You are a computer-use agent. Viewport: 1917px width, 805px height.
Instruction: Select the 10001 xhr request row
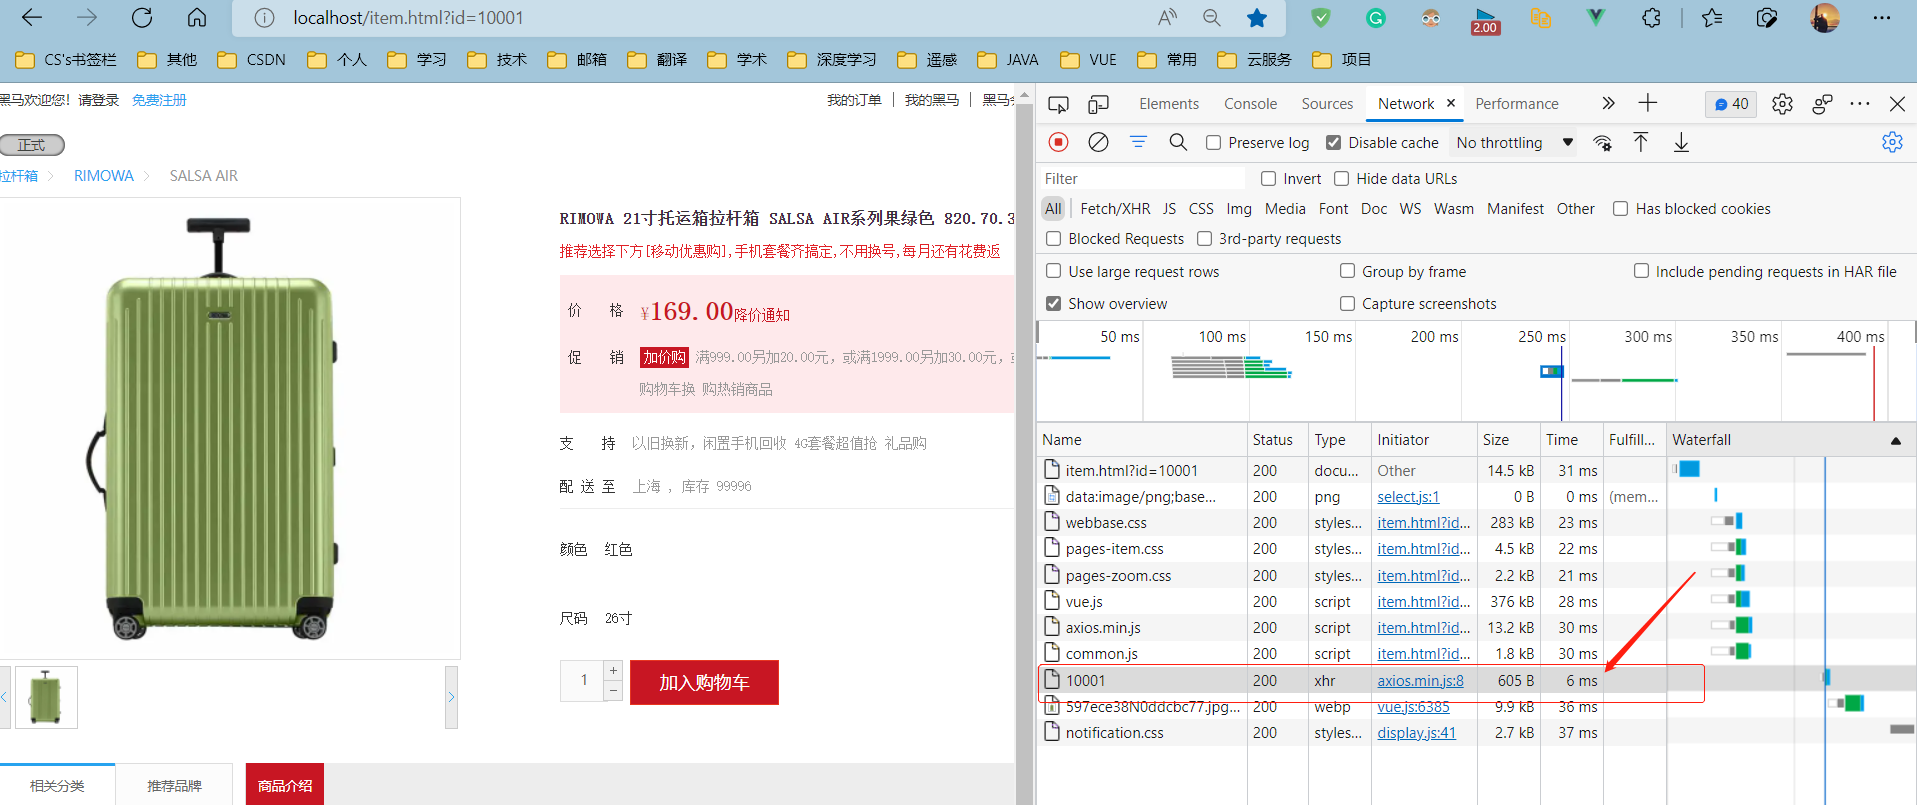tap(1351, 681)
